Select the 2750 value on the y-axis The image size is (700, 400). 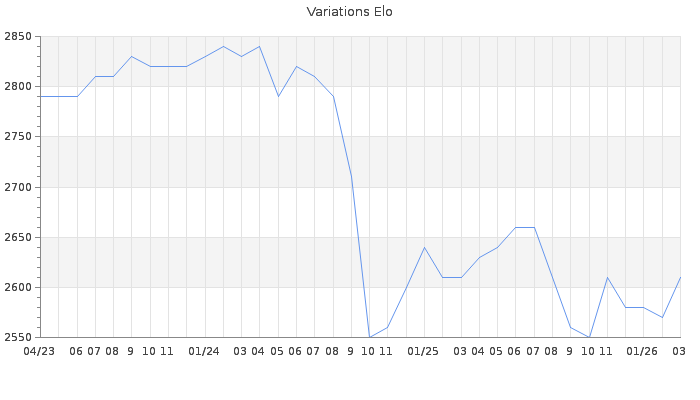point(17,137)
